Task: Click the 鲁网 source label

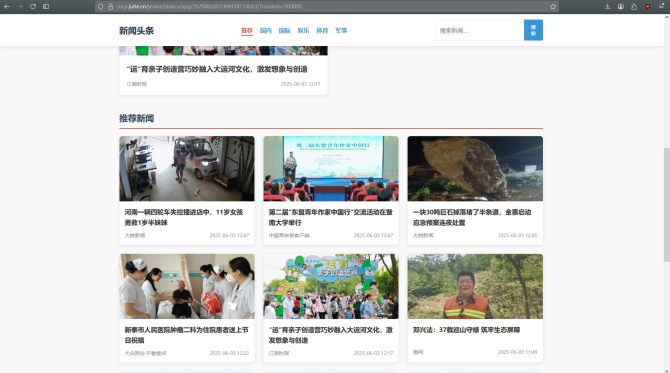Action: click(418, 352)
